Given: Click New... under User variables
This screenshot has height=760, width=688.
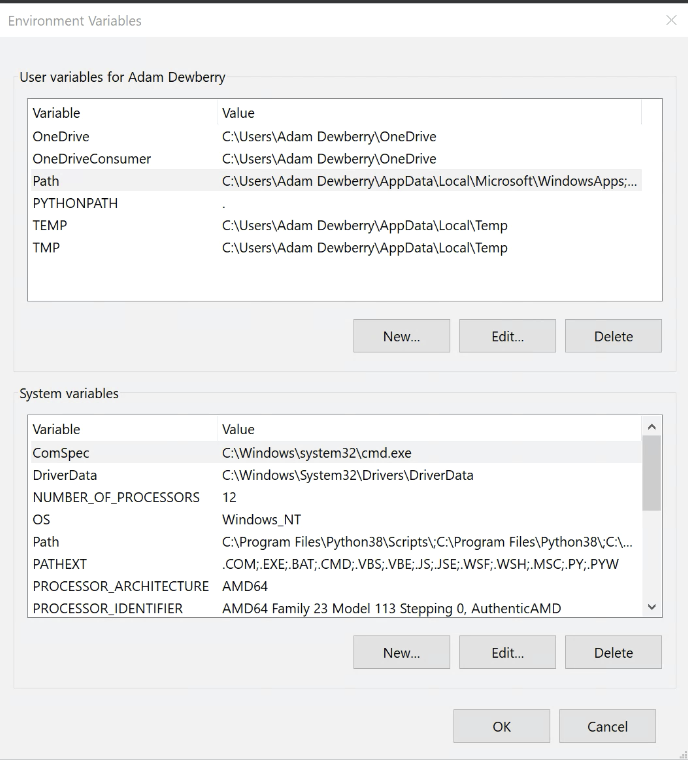Looking at the screenshot, I should click(x=401, y=336).
